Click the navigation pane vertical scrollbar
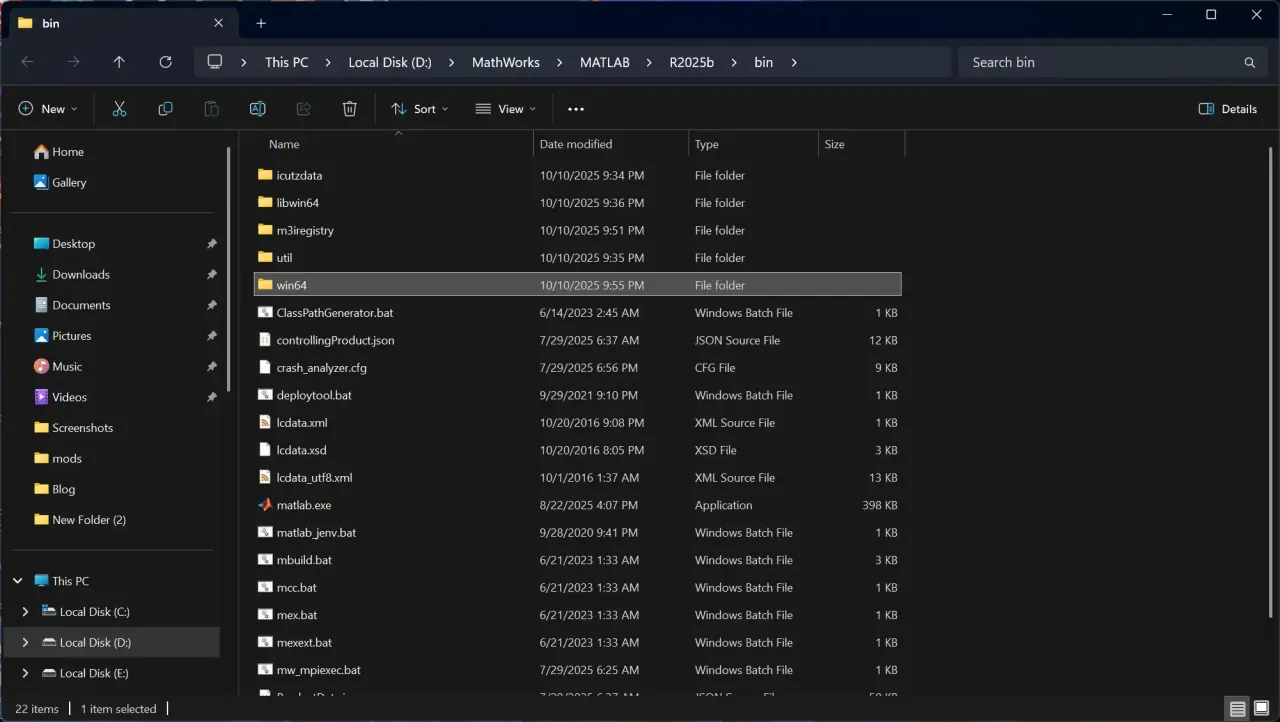The width and height of the screenshot is (1280, 722). point(229,270)
